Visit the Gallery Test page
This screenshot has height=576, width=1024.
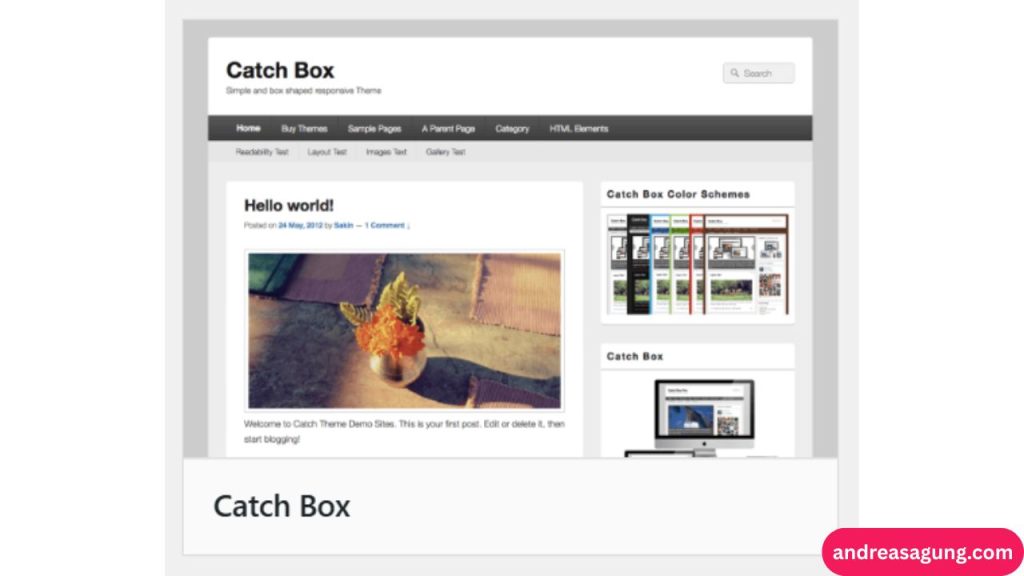[444, 151]
